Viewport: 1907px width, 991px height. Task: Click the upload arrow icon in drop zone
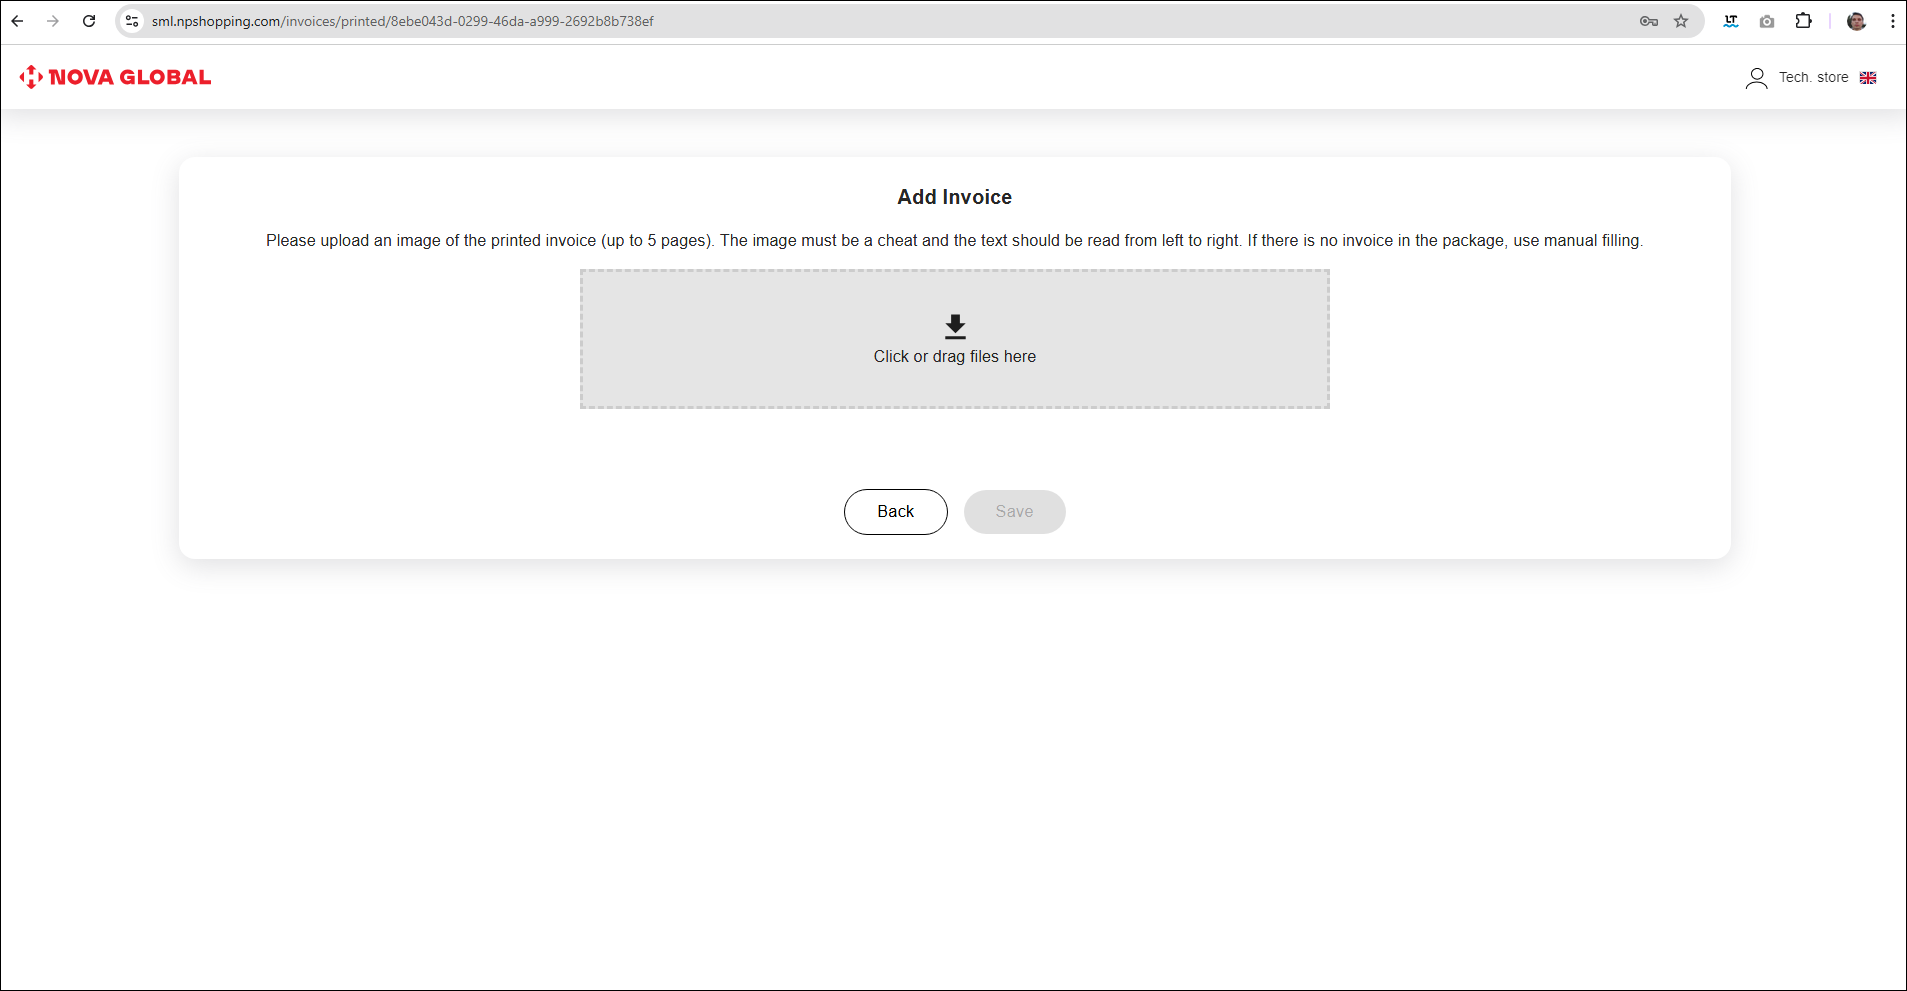point(955,326)
